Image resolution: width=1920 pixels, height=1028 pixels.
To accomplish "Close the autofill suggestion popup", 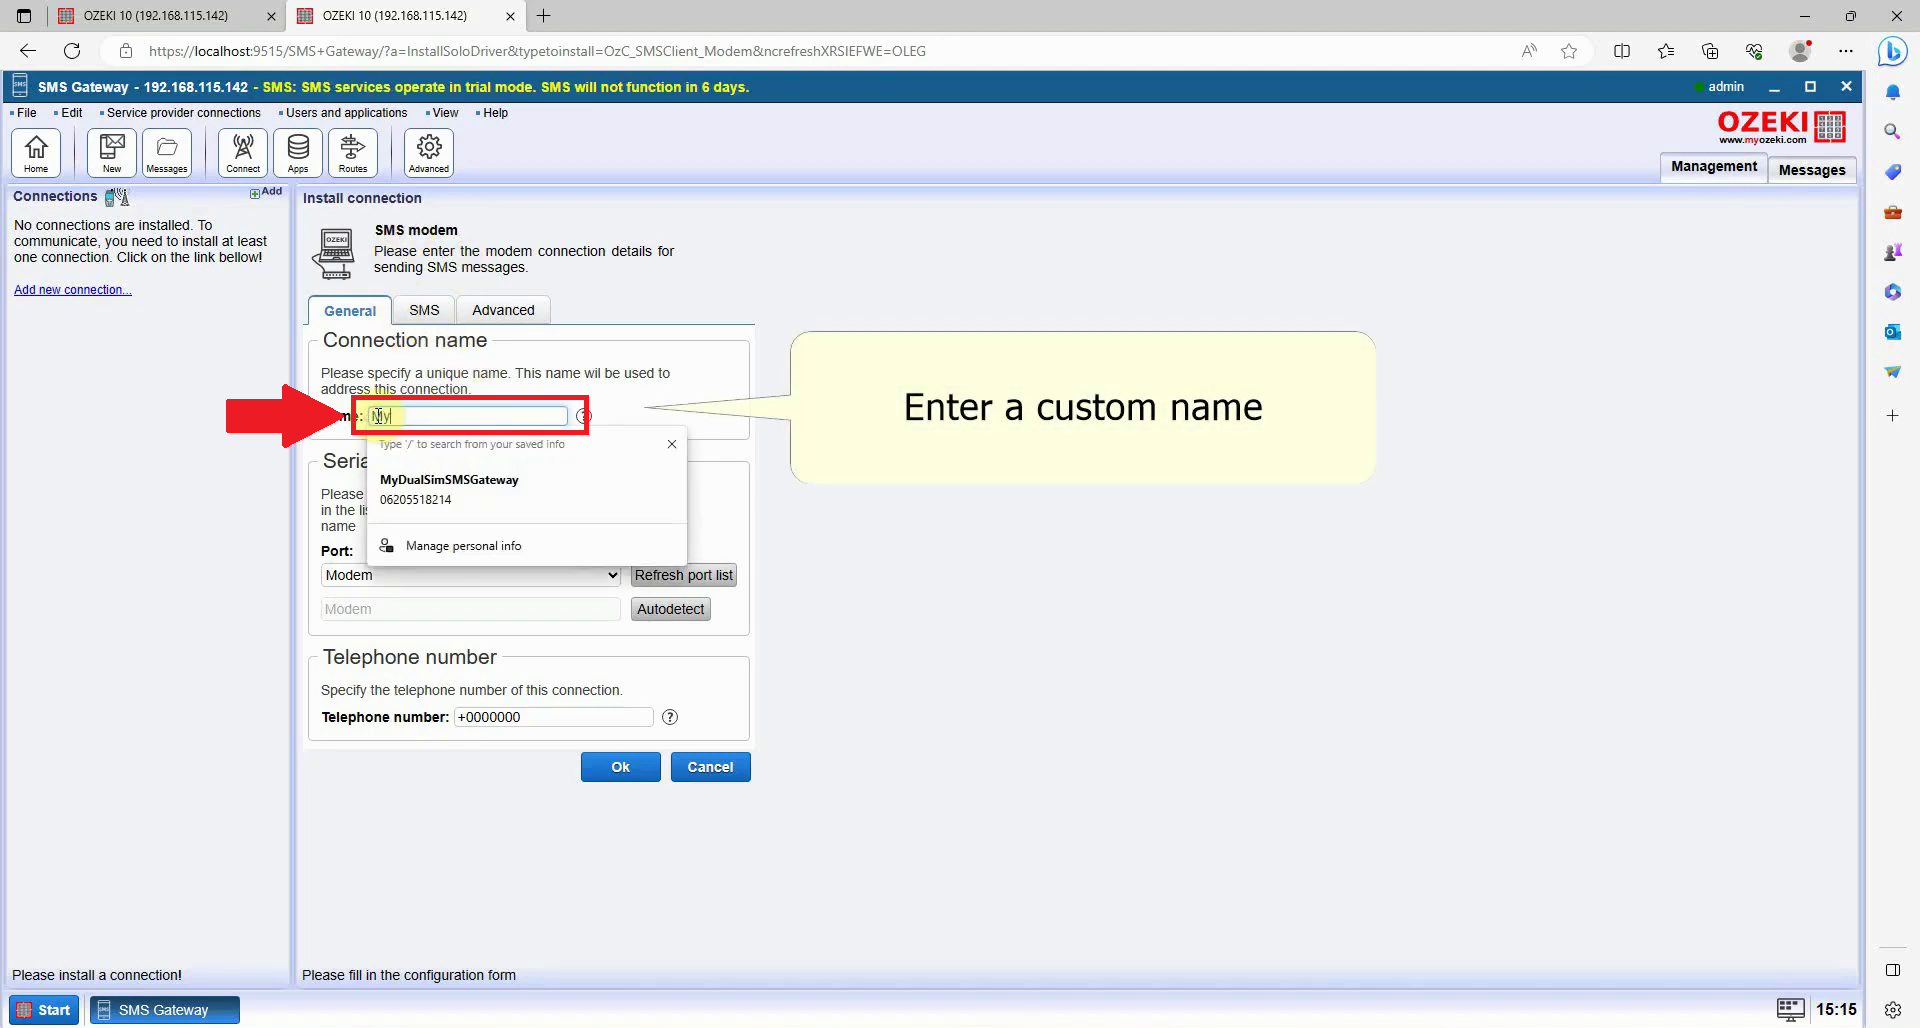I will click(672, 444).
